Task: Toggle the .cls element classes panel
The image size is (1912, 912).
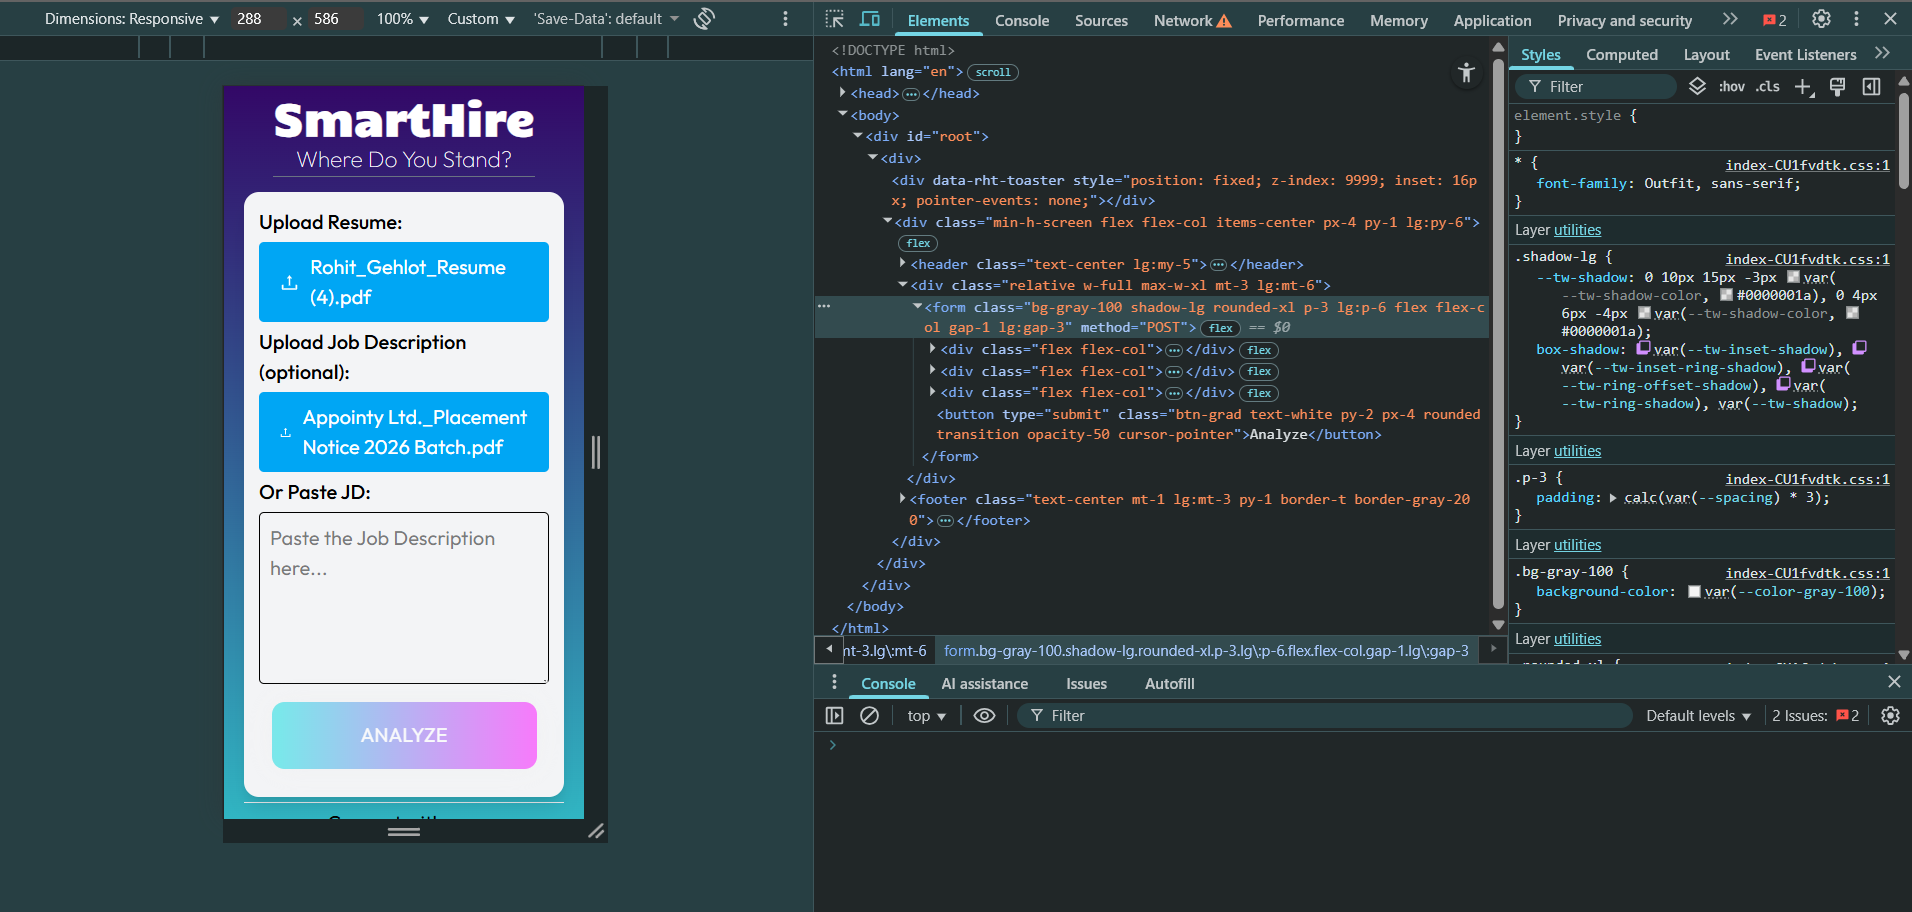Action: [x=1768, y=87]
